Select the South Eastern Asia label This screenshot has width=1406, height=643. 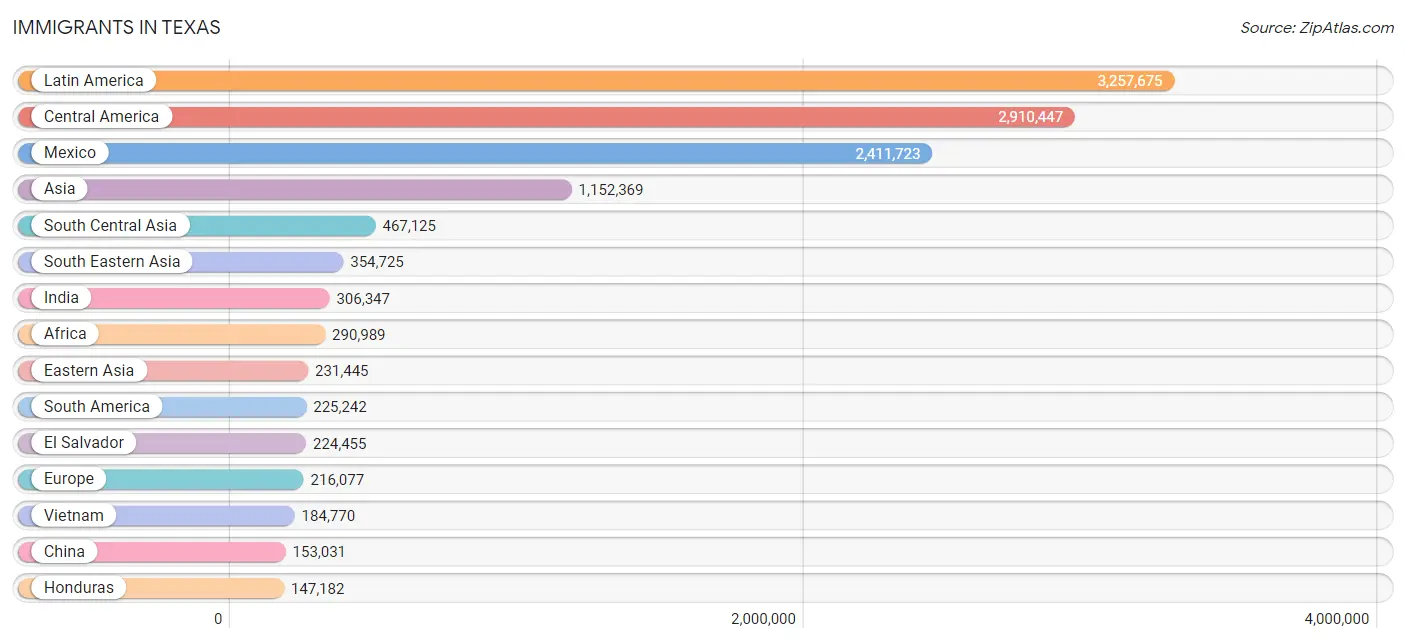point(112,262)
